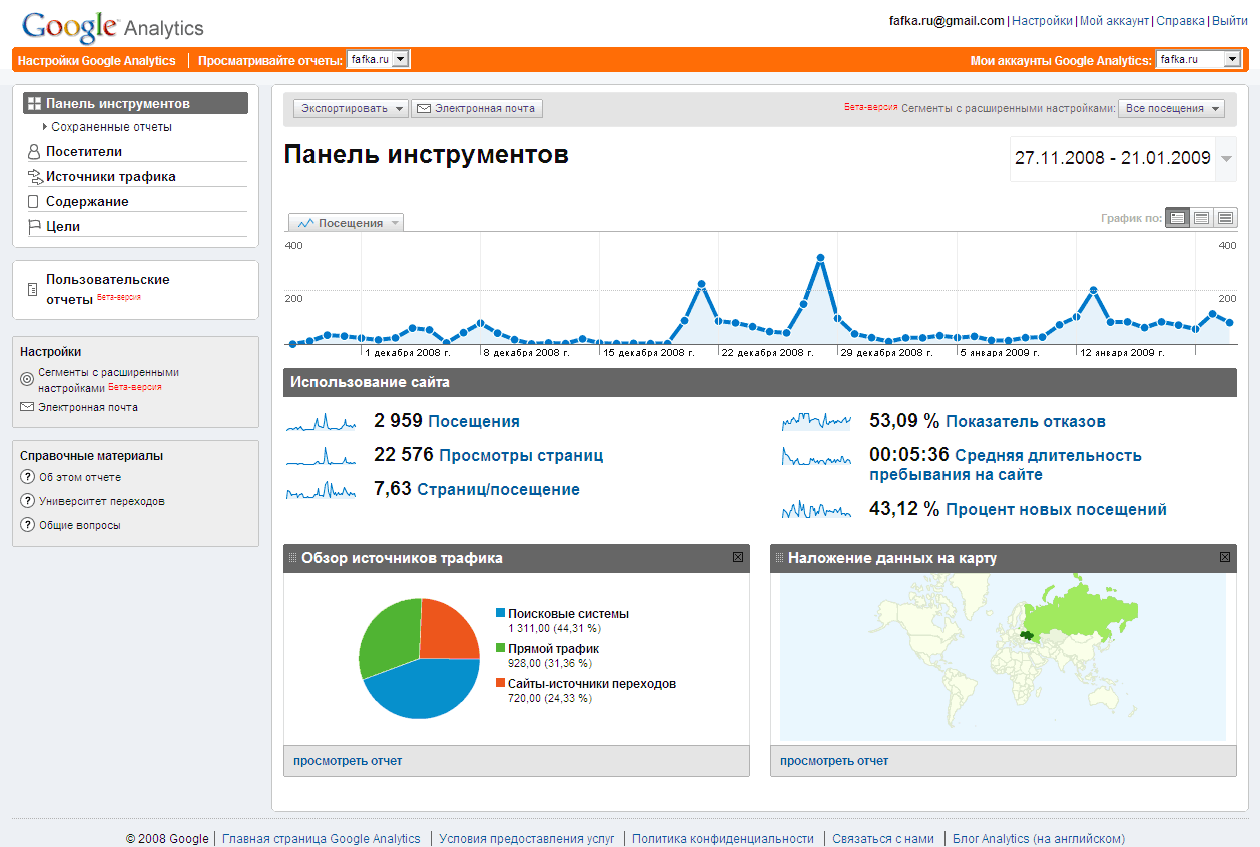Image resolution: width=1260 pixels, height=847 pixels.
Task: Click the traffic sources arrows icon
Action: point(34,177)
